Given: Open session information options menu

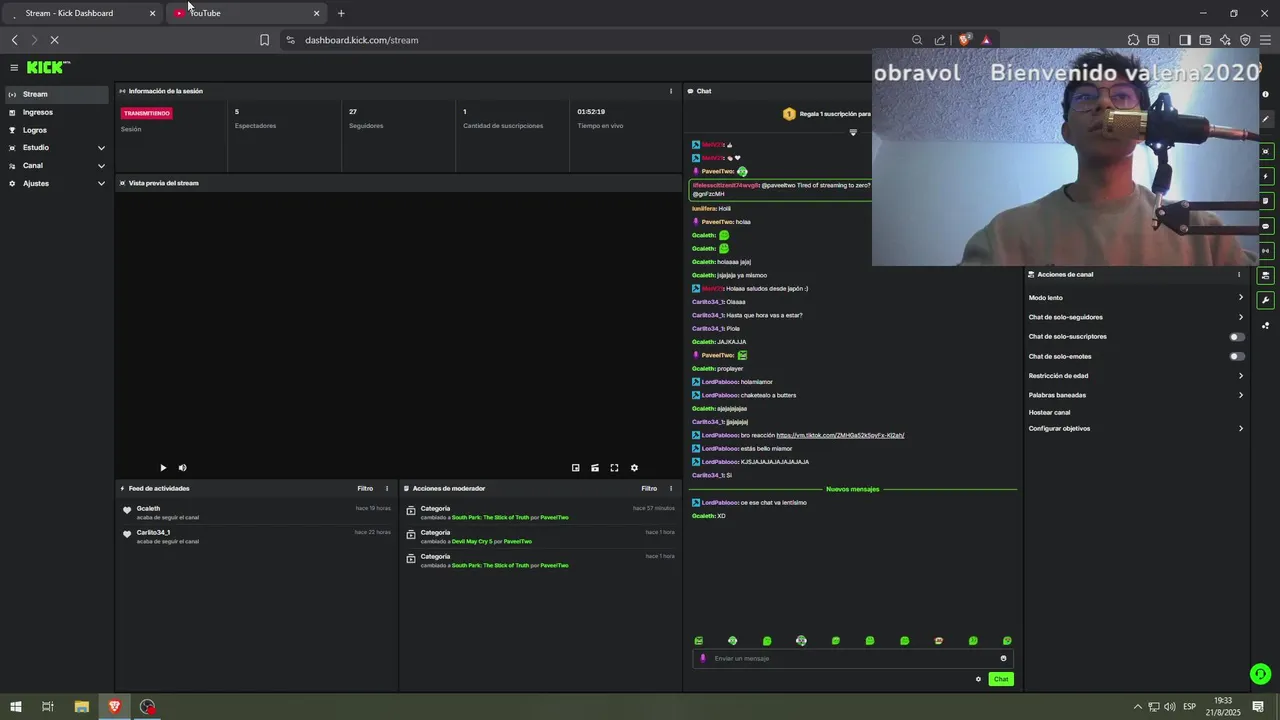Looking at the screenshot, I should [671, 91].
